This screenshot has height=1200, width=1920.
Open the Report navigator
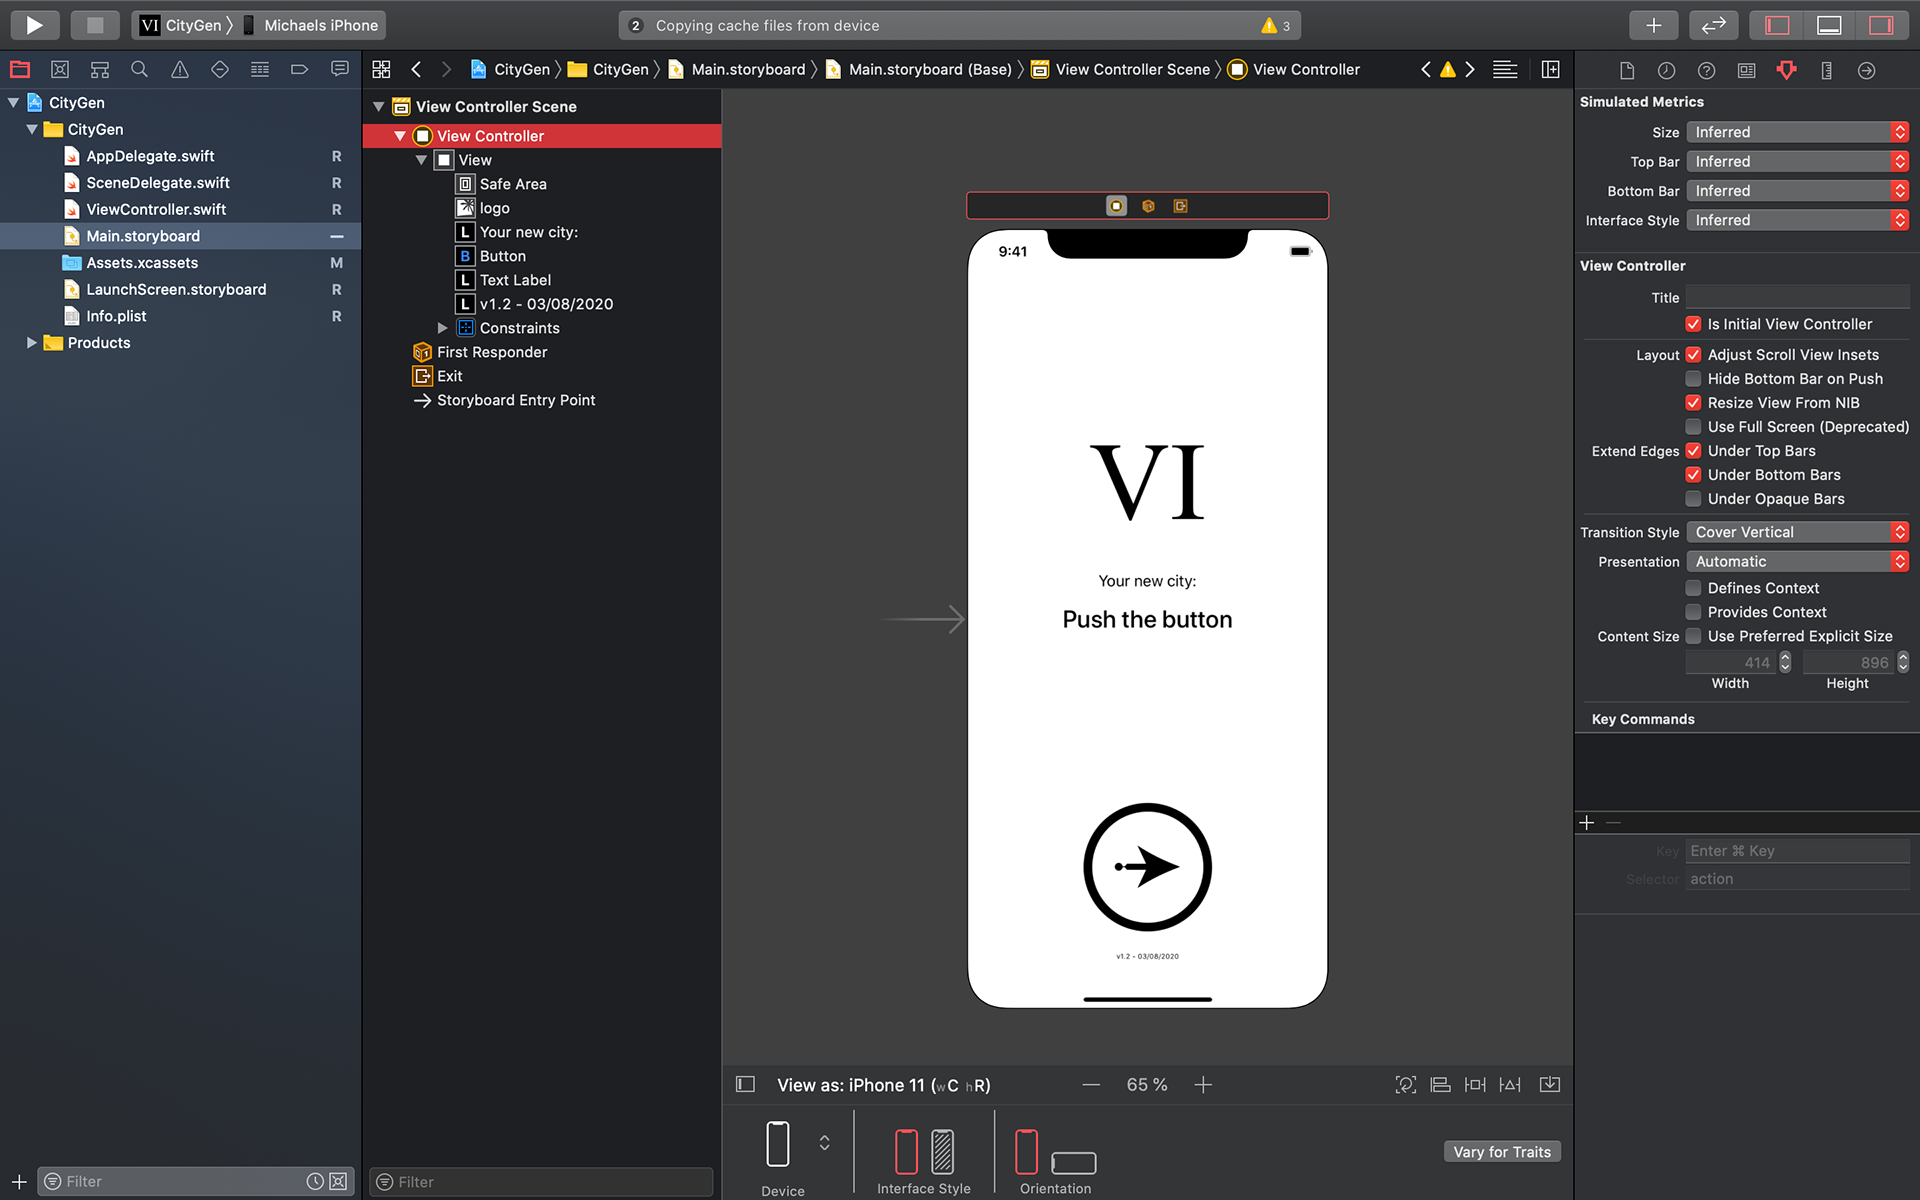pyautogui.click(x=340, y=69)
